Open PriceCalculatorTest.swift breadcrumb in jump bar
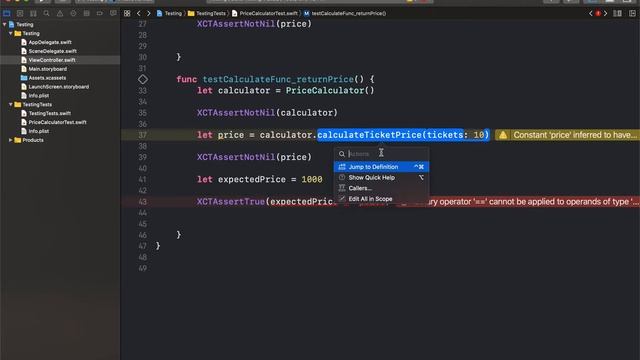Screen dimensions: 640x360 [x=265, y=13]
